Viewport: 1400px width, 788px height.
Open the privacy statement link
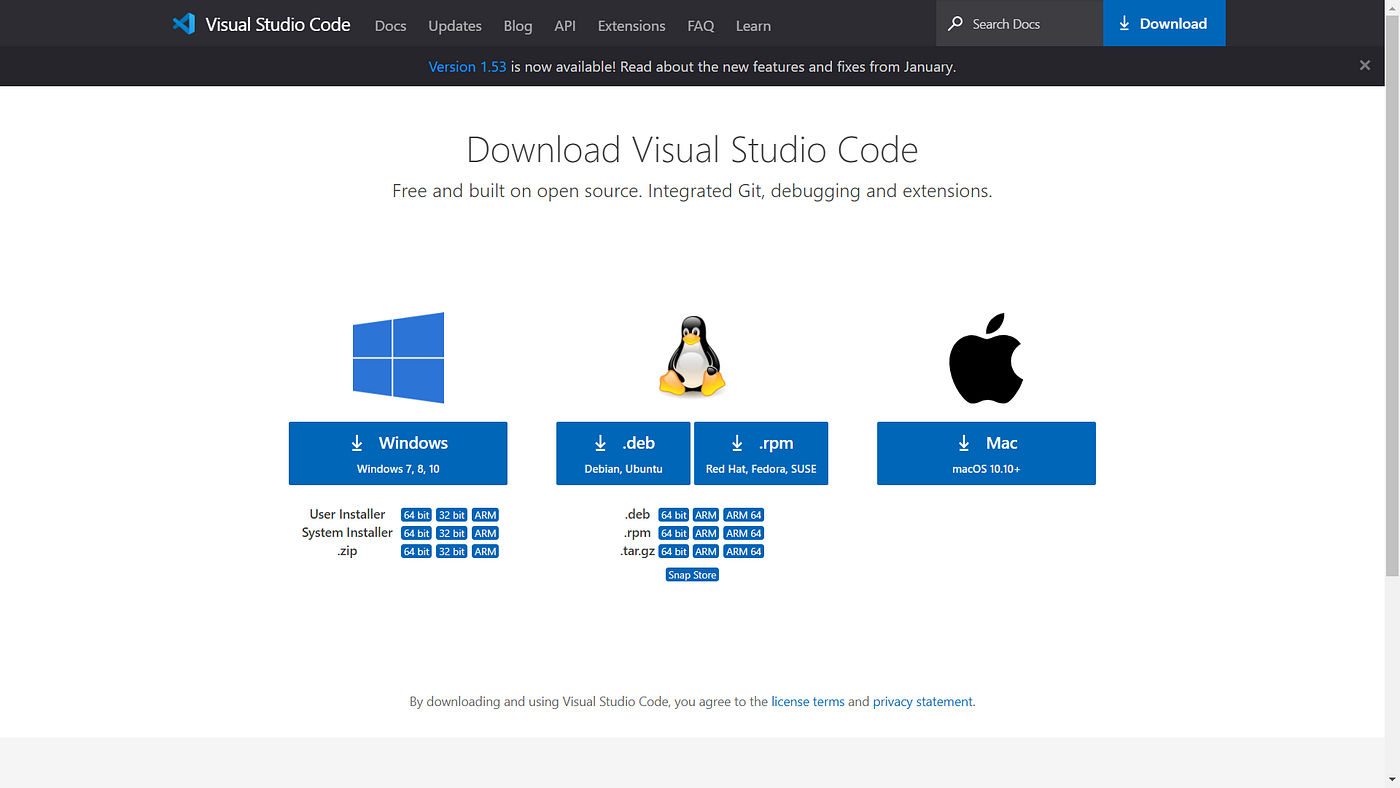(x=922, y=701)
